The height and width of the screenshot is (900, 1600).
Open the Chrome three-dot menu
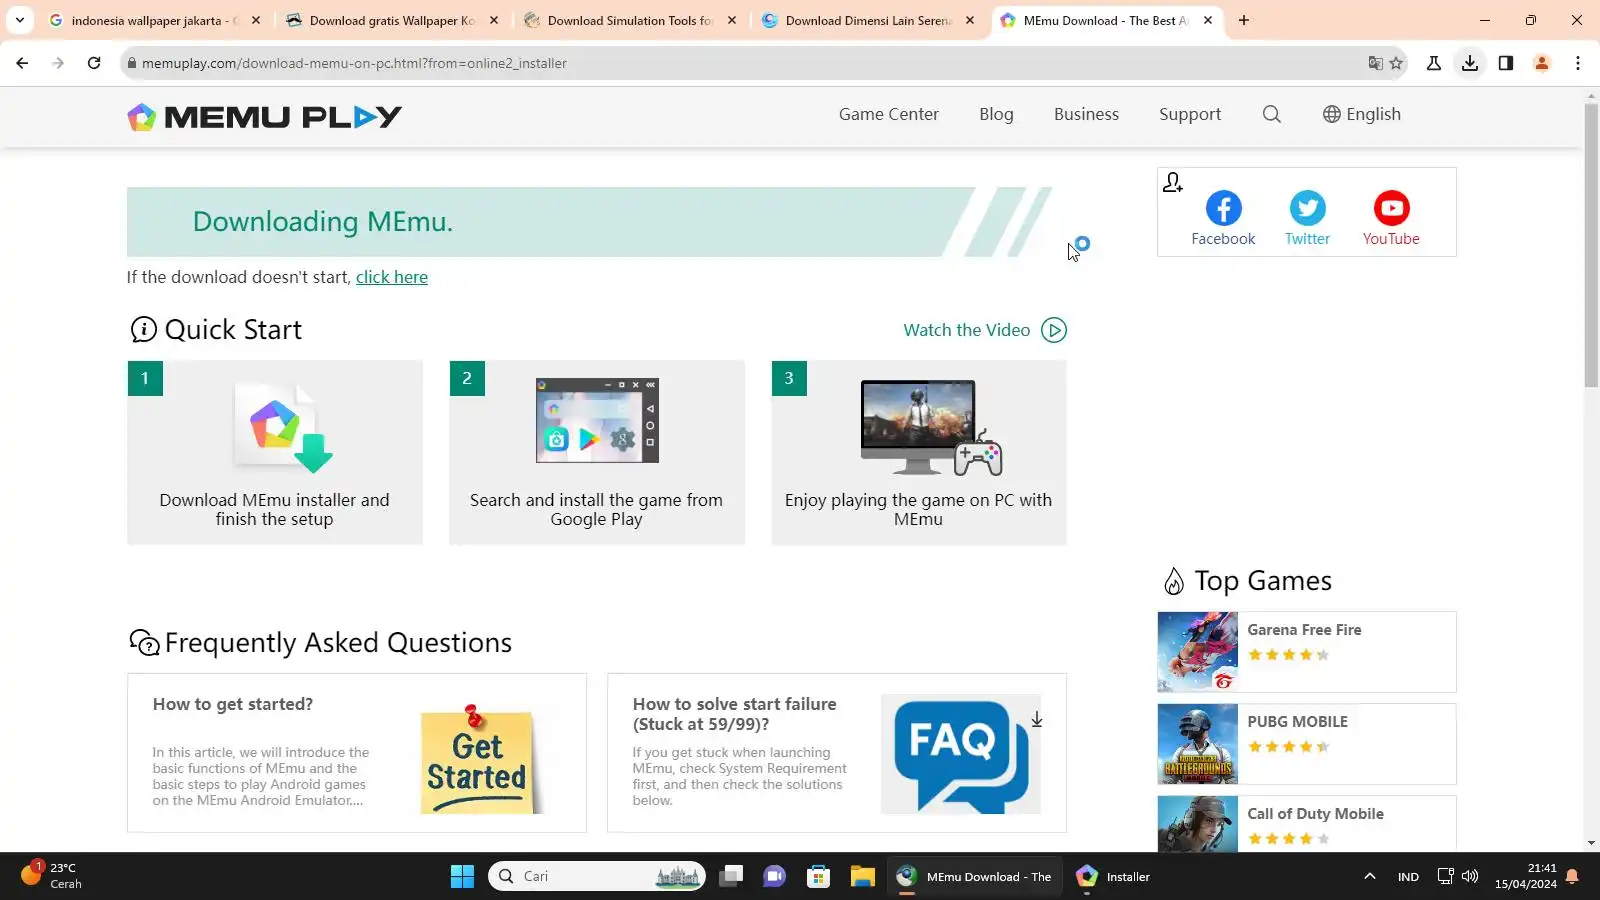pos(1578,63)
